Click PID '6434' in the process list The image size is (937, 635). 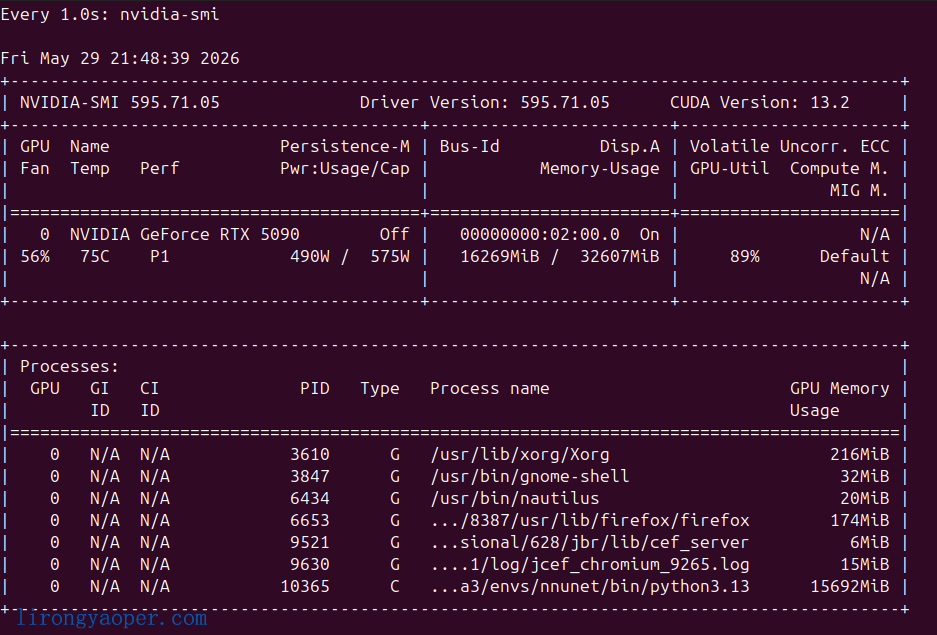coord(310,498)
